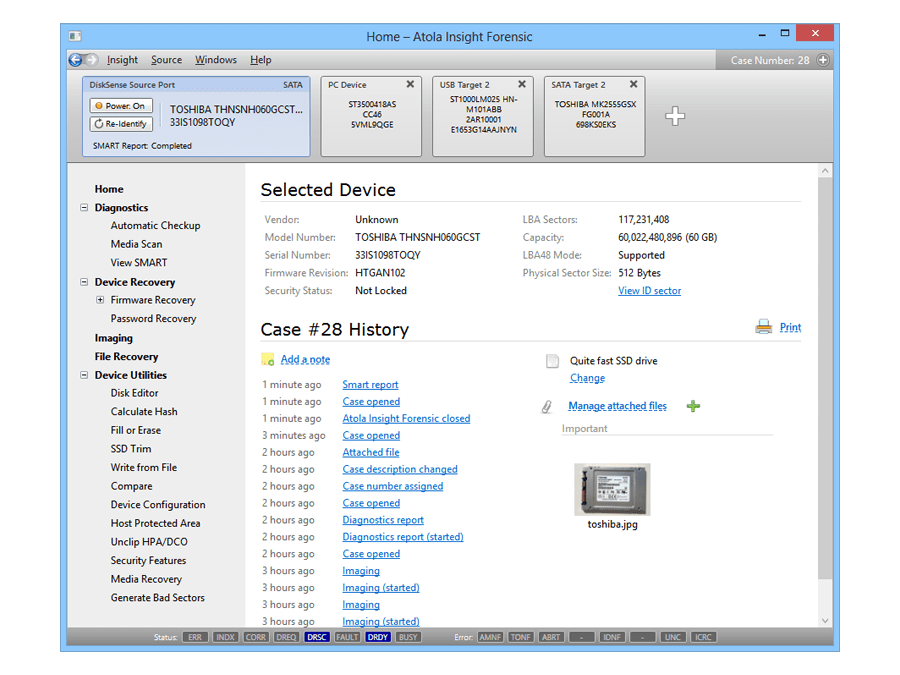Open Calculate Hash utility

[x=144, y=412]
